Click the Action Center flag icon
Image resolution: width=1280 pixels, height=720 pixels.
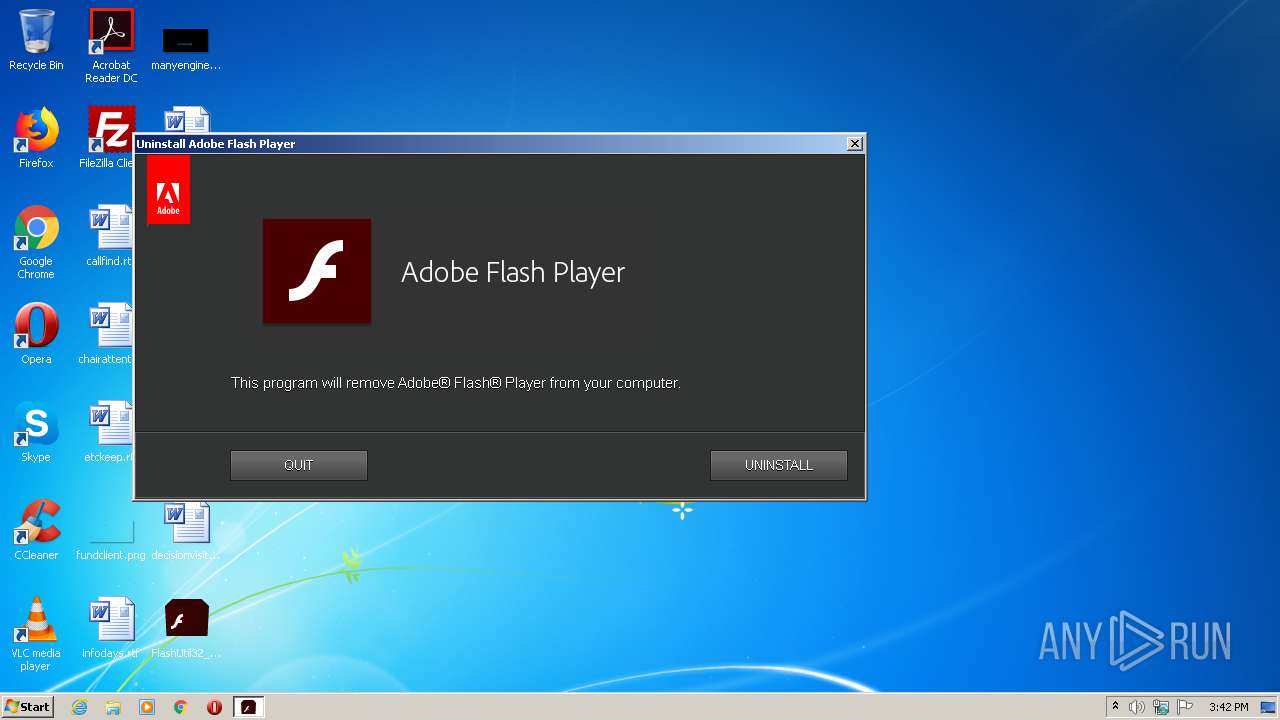pyautogui.click(x=1185, y=707)
